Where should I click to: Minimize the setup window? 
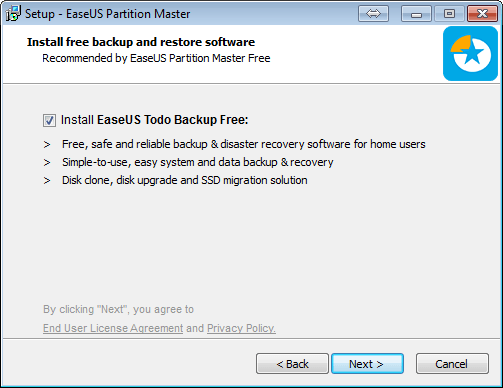click(416, 14)
